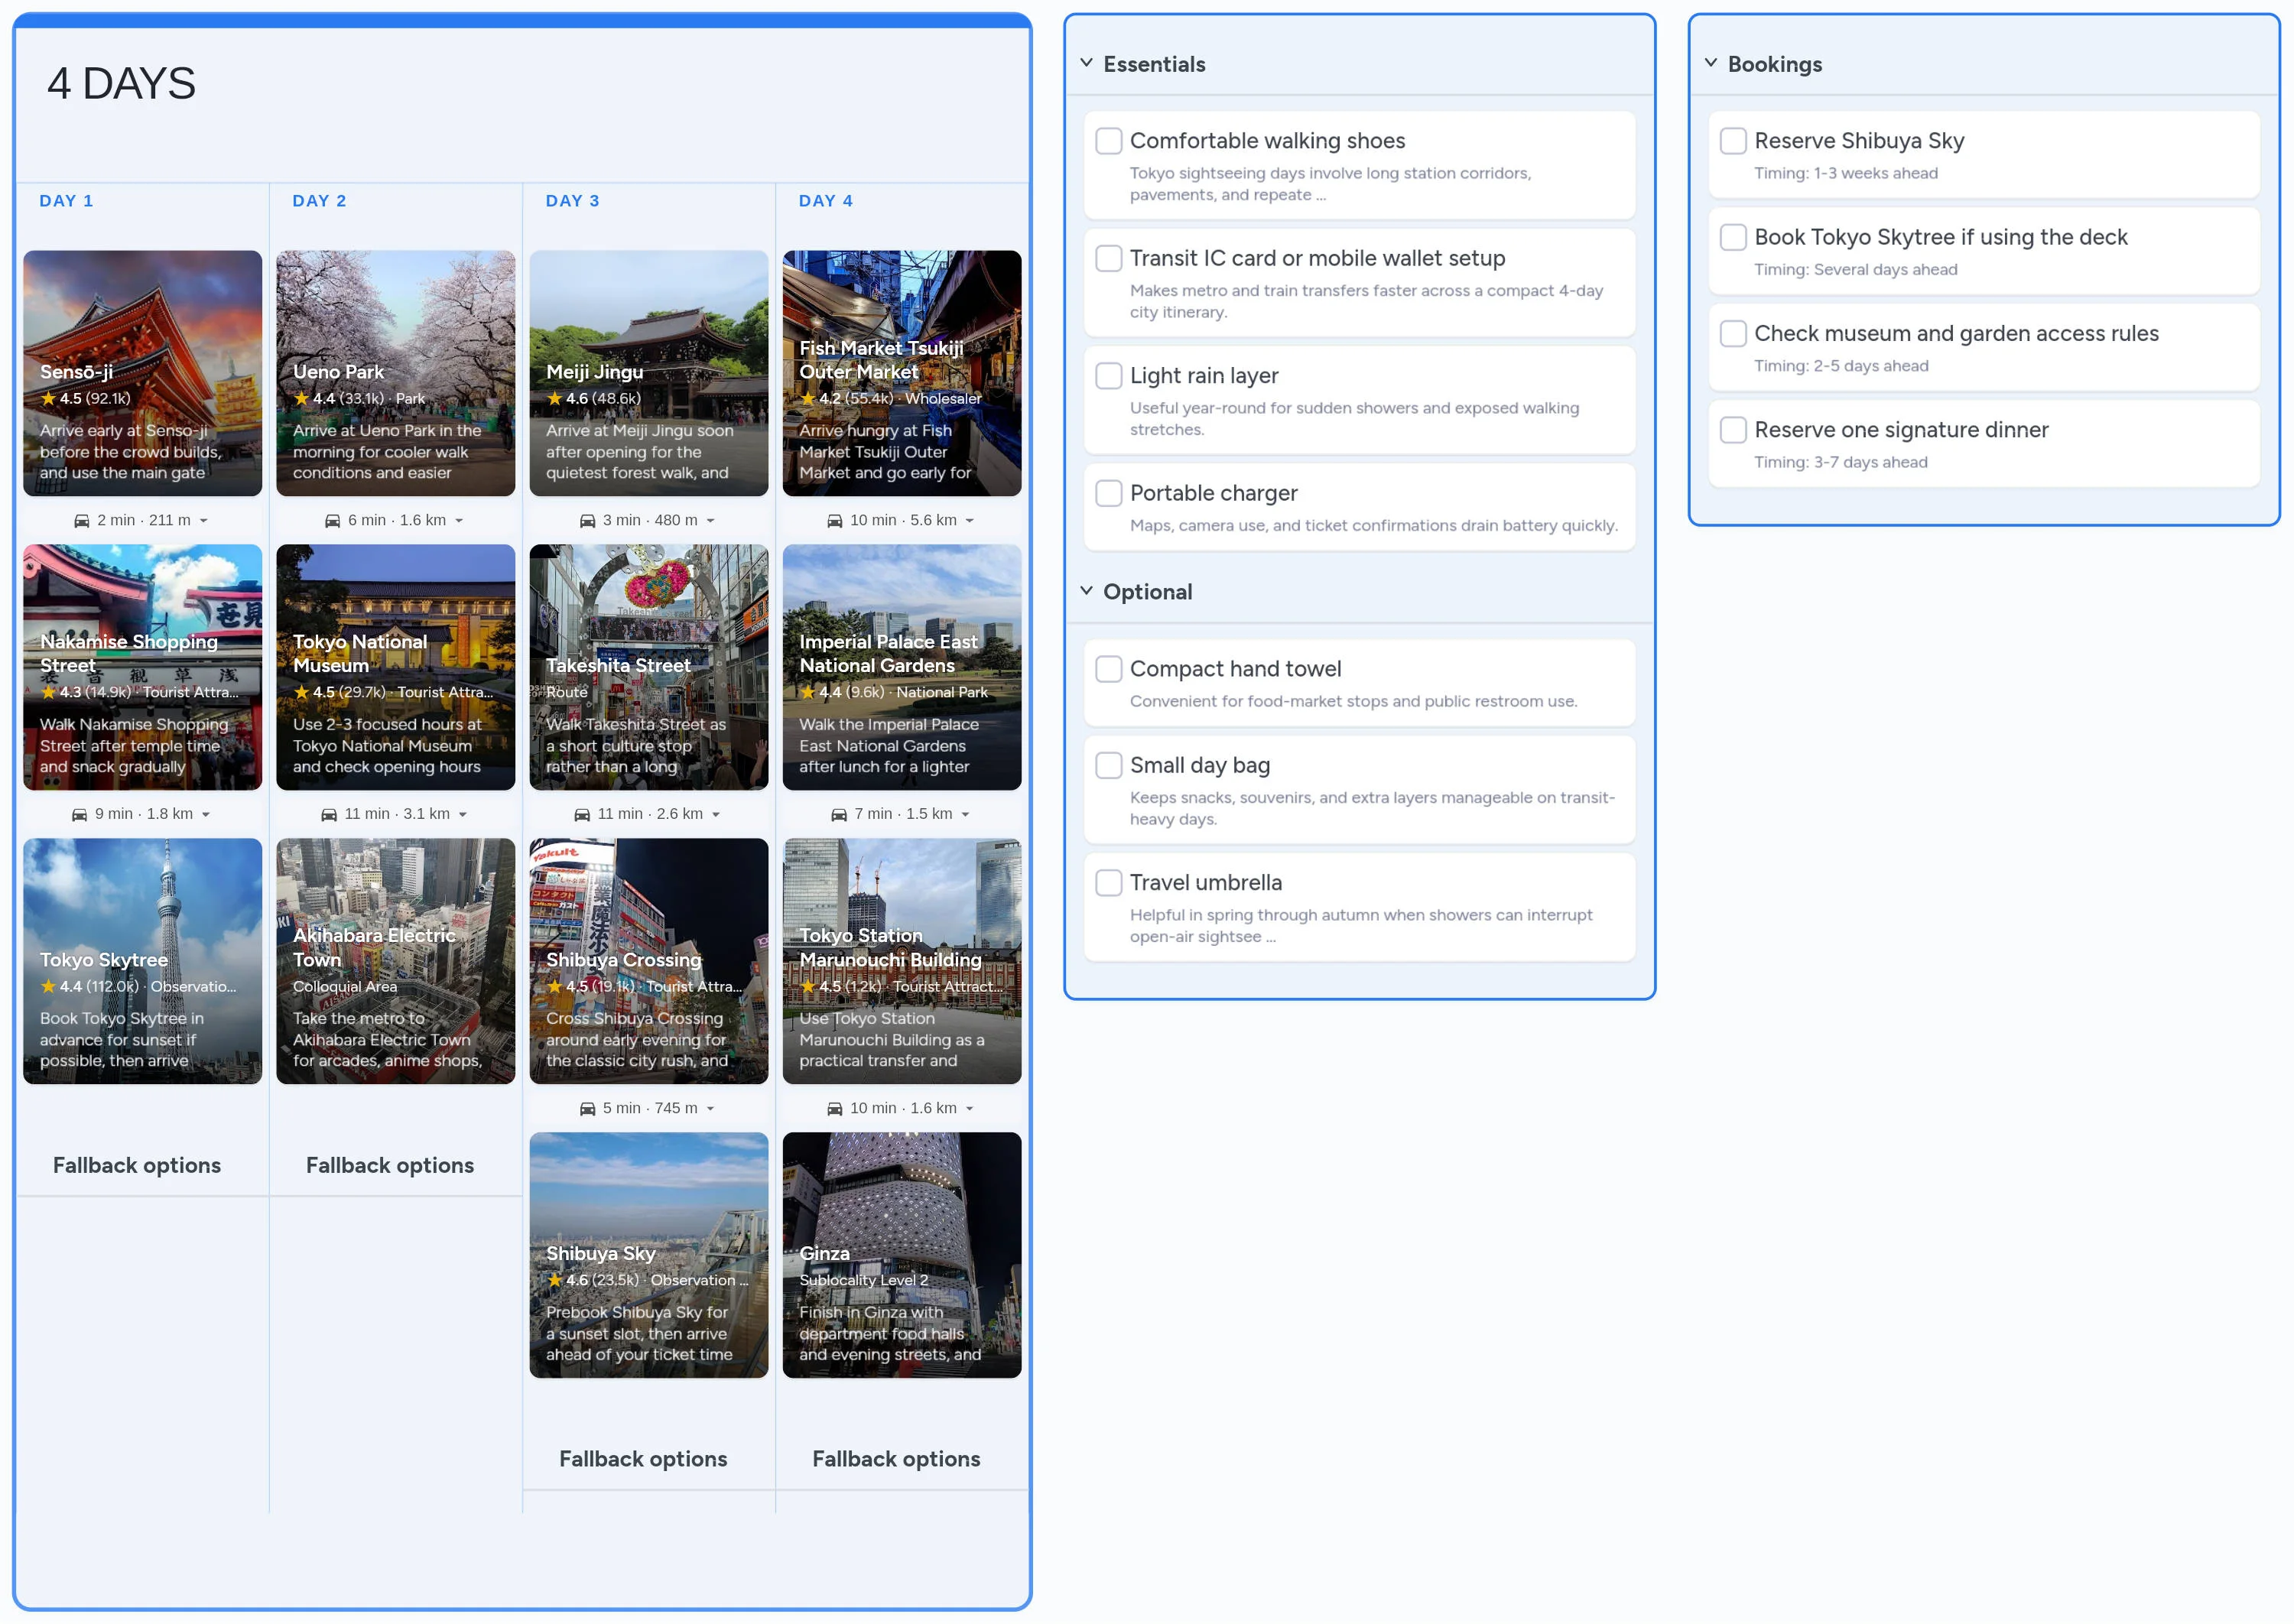Image resolution: width=2294 pixels, height=1624 pixels.
Task: Check the Travel umbrella item
Action: click(1108, 882)
